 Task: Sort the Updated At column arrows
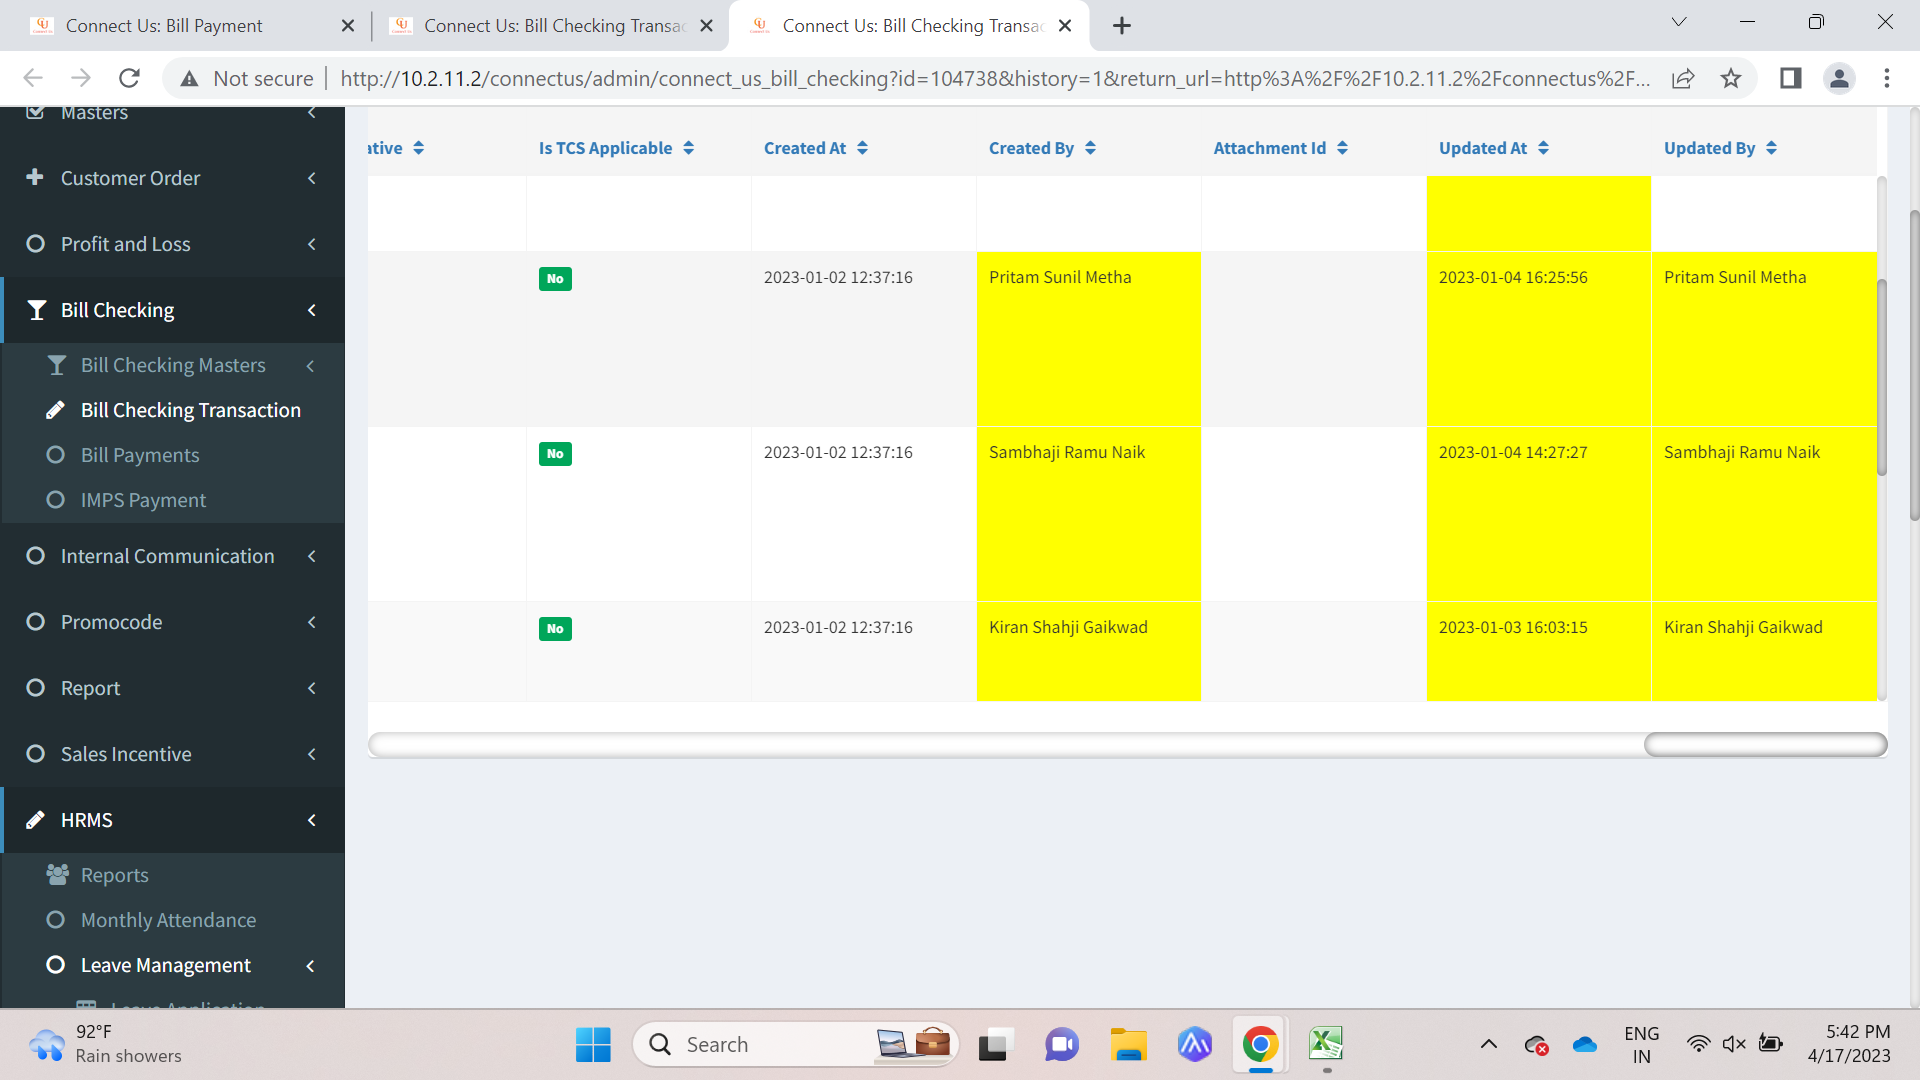tap(1543, 148)
